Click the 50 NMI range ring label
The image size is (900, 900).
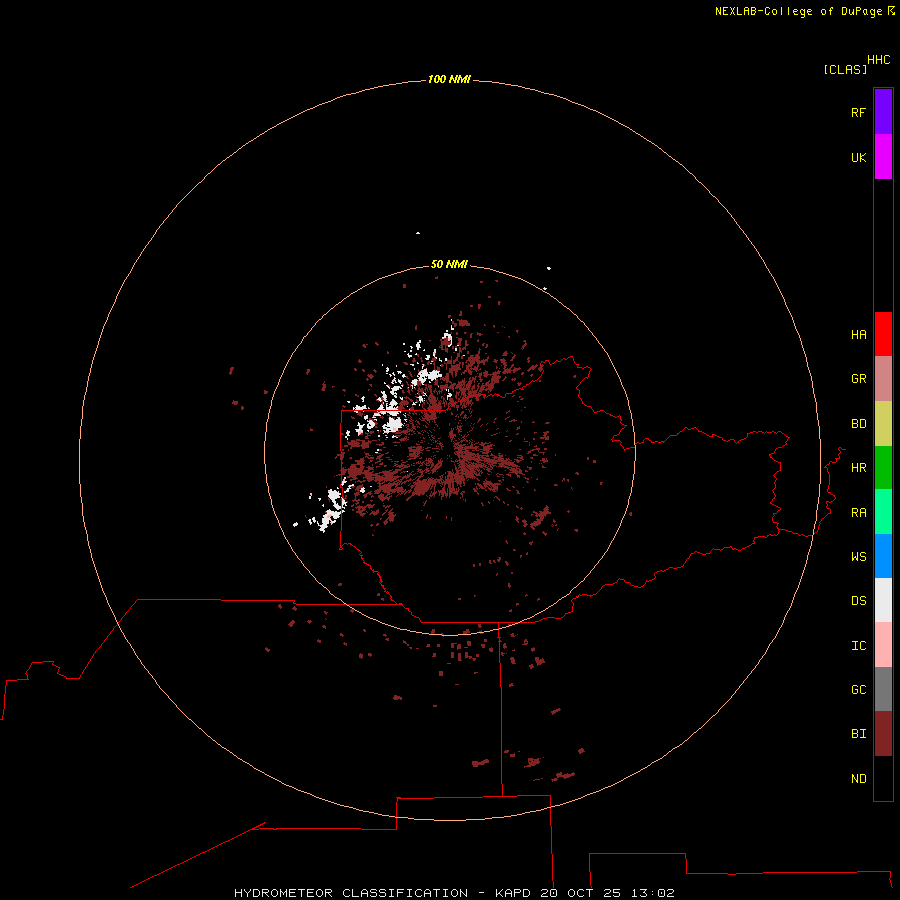coord(449,264)
